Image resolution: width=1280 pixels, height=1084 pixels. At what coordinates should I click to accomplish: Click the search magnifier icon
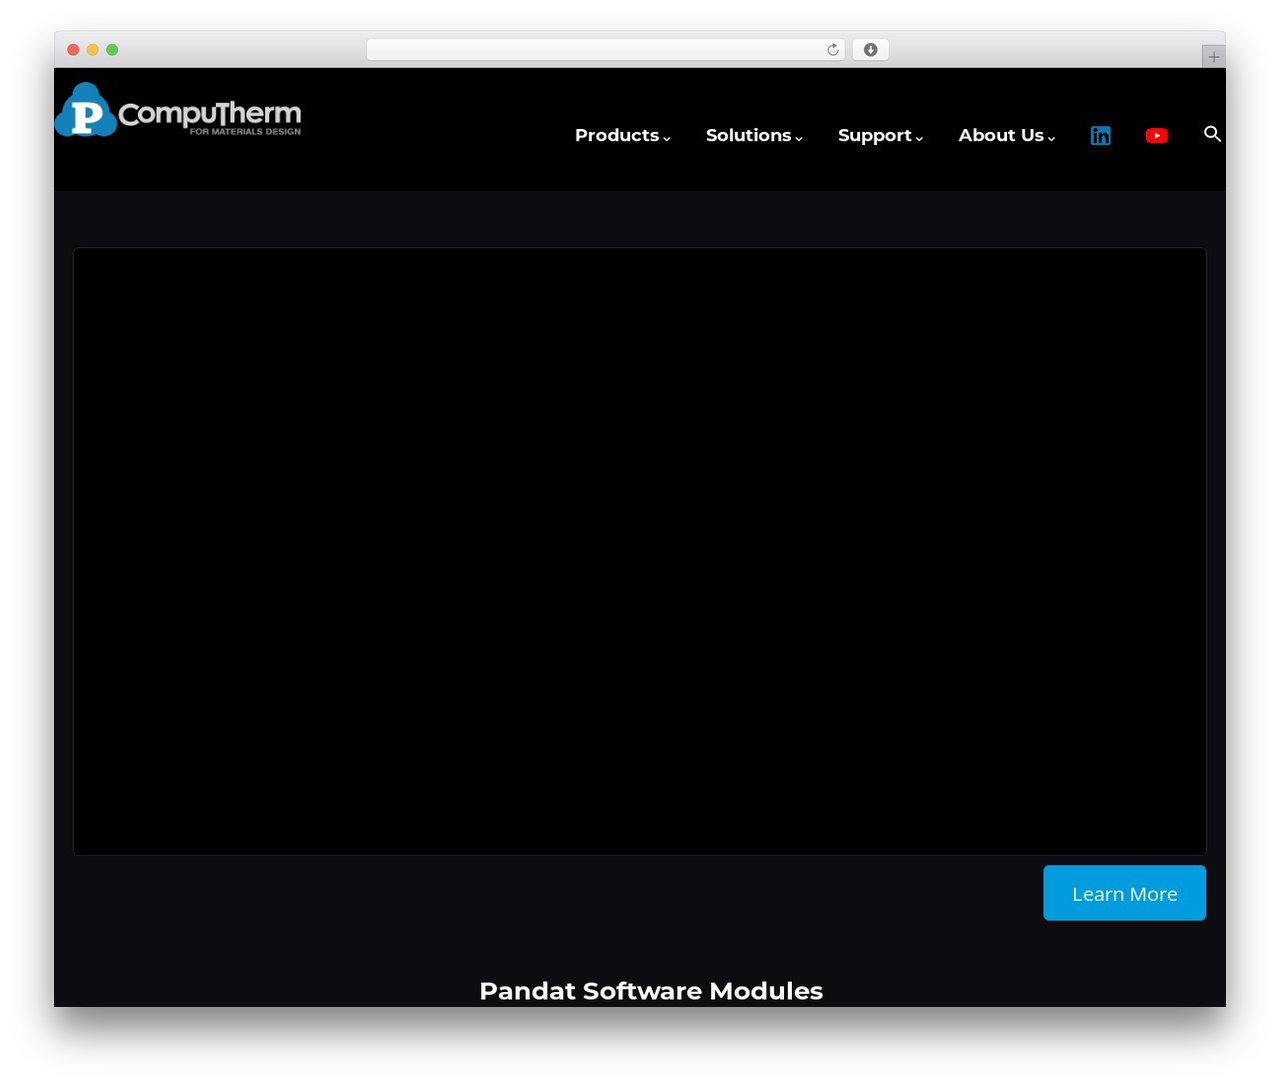point(1212,134)
